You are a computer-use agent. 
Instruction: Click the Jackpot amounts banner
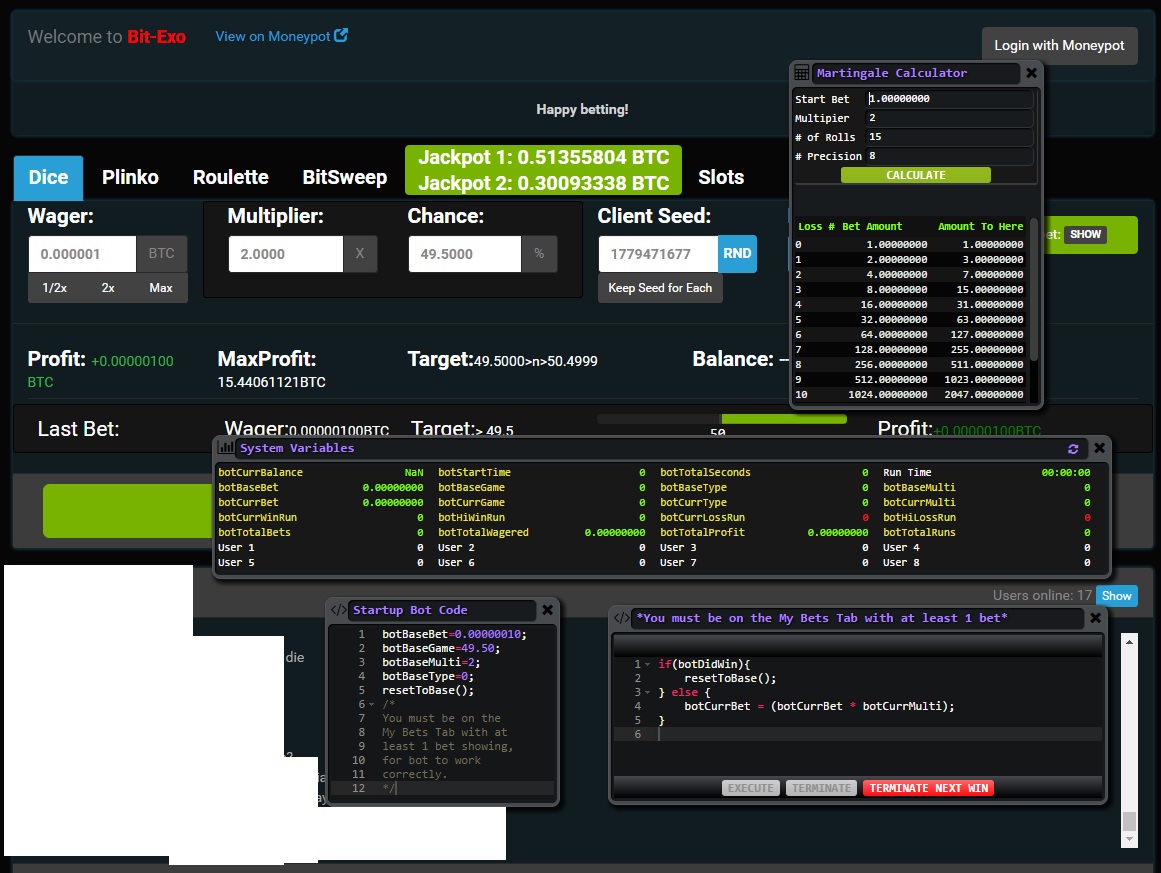tap(543, 170)
